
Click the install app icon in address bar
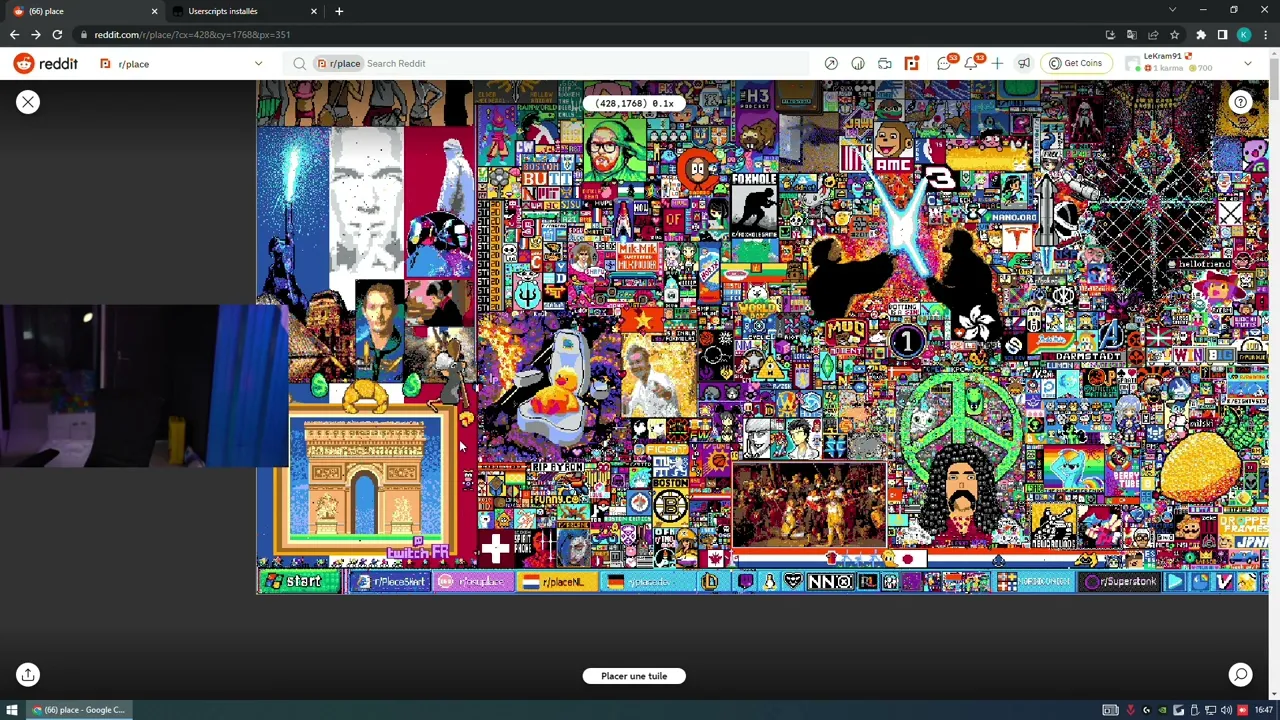click(1110, 35)
